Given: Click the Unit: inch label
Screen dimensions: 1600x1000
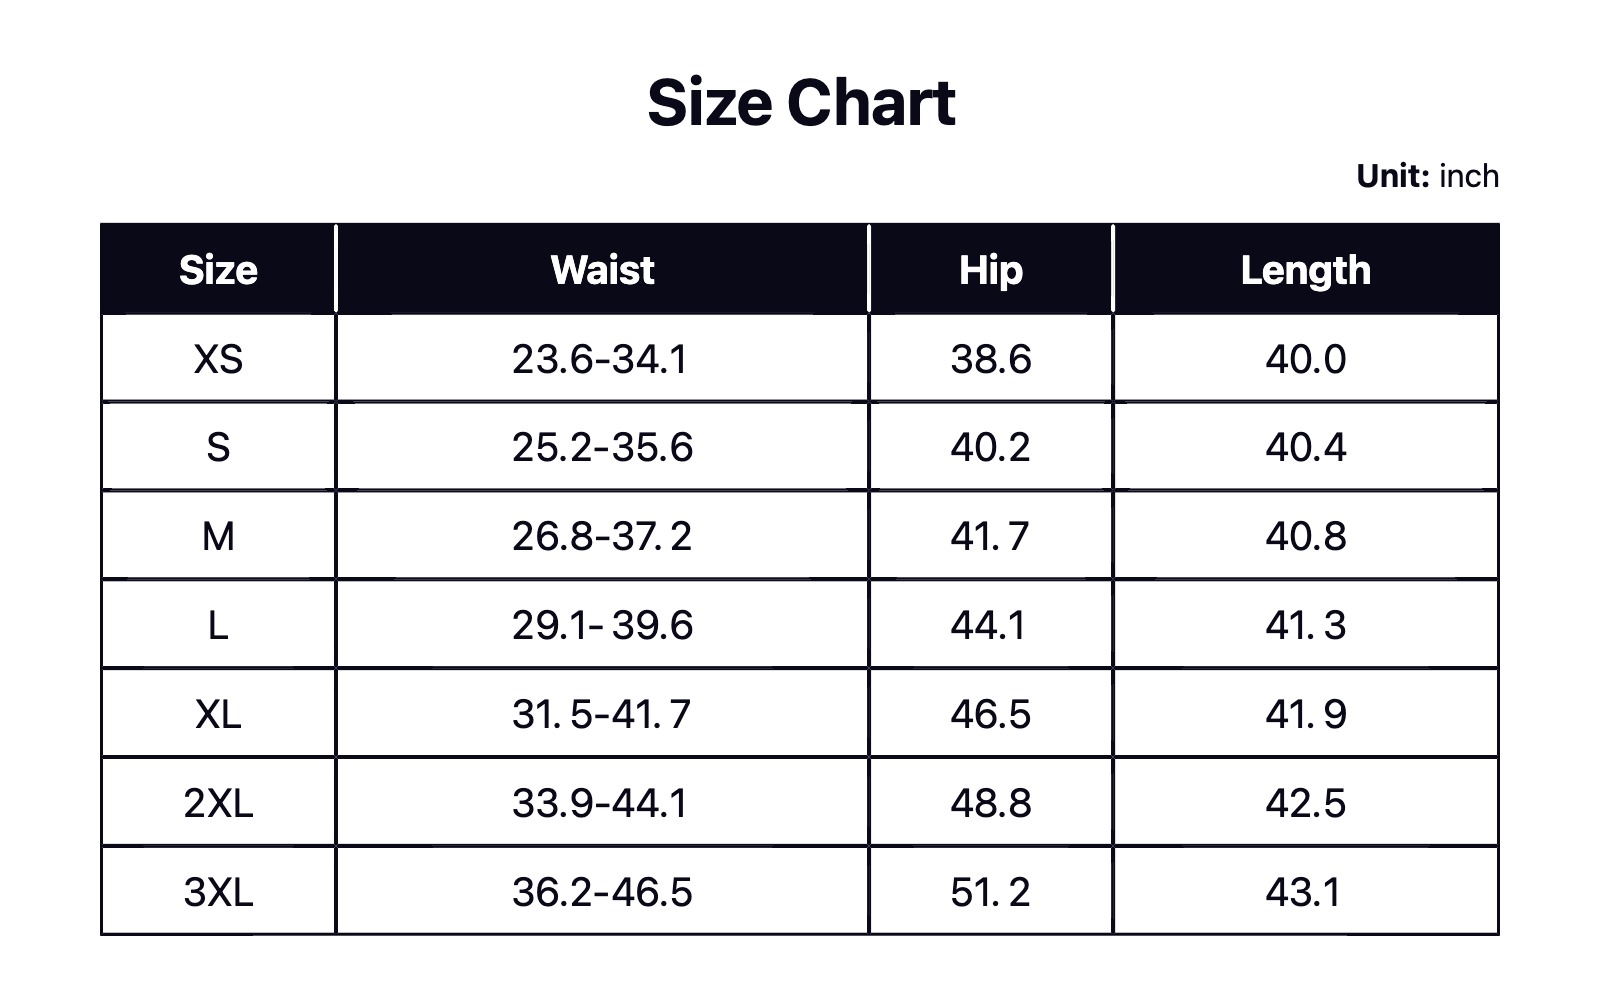Looking at the screenshot, I should (1427, 176).
